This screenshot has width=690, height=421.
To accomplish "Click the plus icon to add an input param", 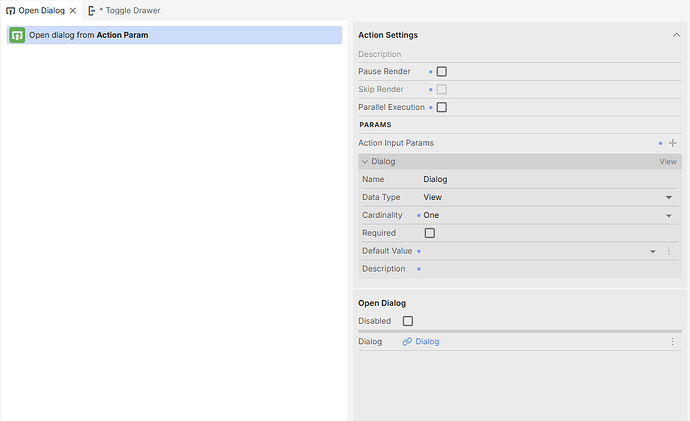I will point(673,143).
